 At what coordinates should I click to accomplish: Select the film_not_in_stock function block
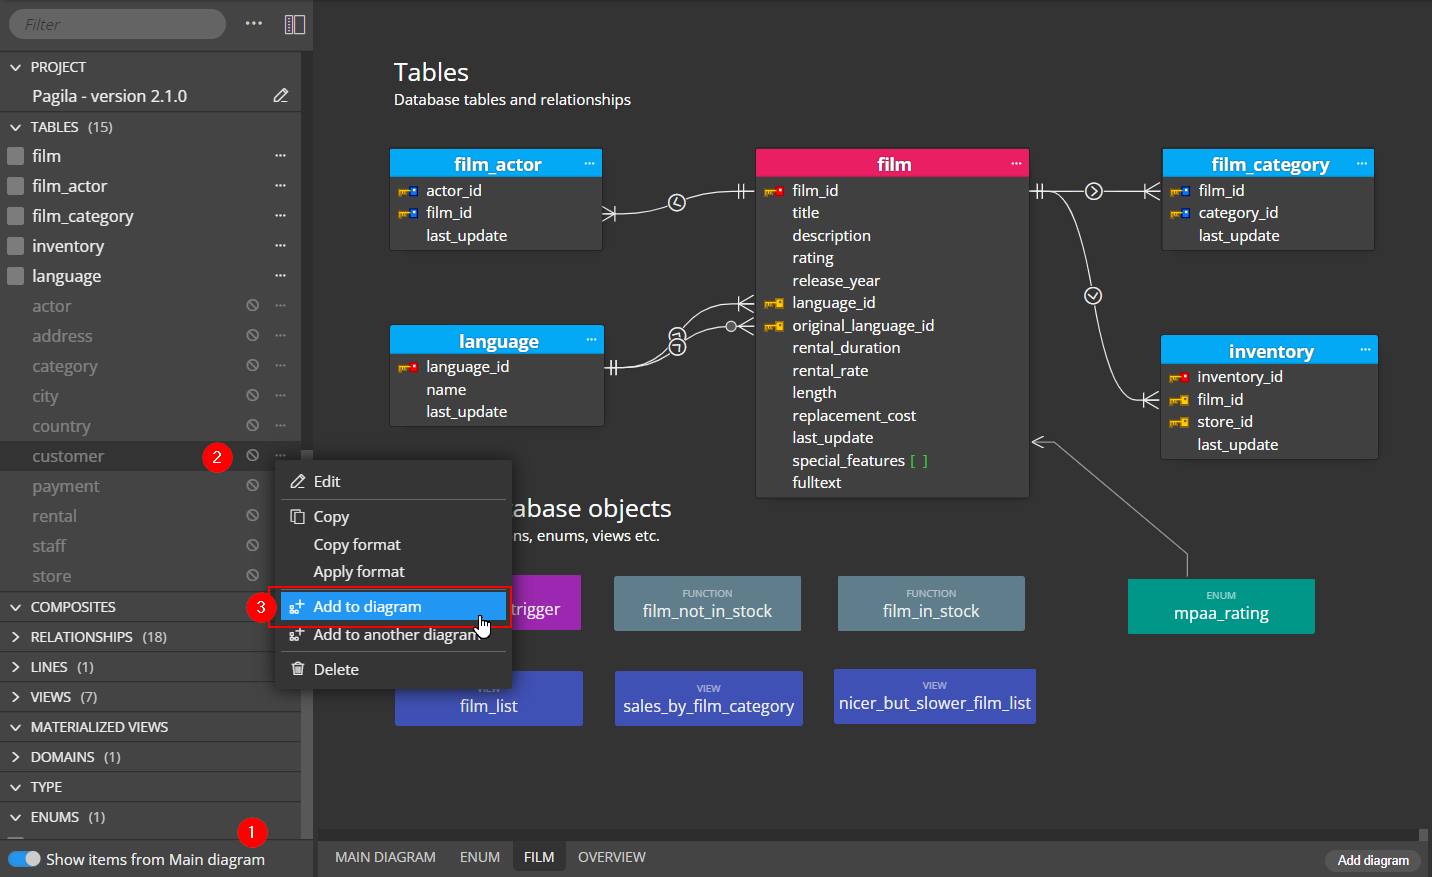tap(707, 603)
